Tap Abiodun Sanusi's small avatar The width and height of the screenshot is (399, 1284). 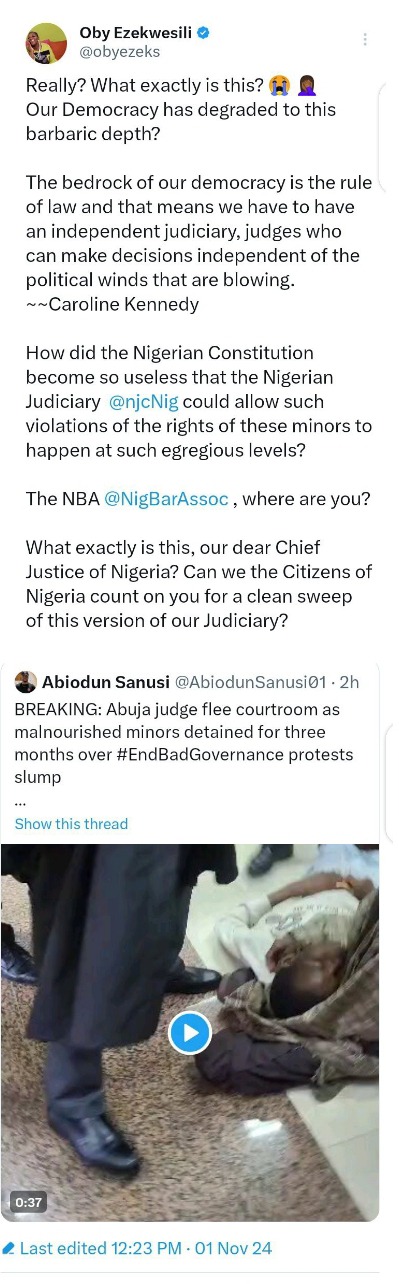point(26,682)
